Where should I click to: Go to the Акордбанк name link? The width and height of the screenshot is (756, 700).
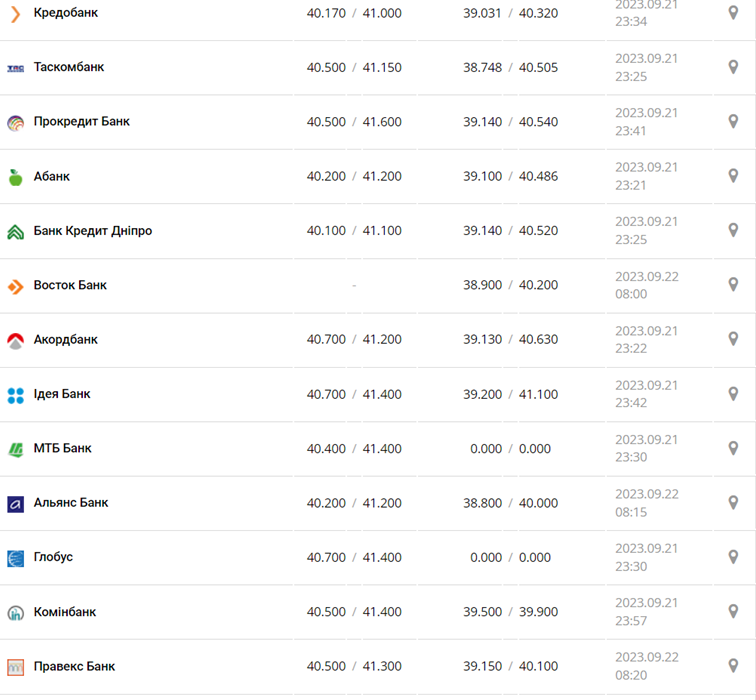[66, 339]
